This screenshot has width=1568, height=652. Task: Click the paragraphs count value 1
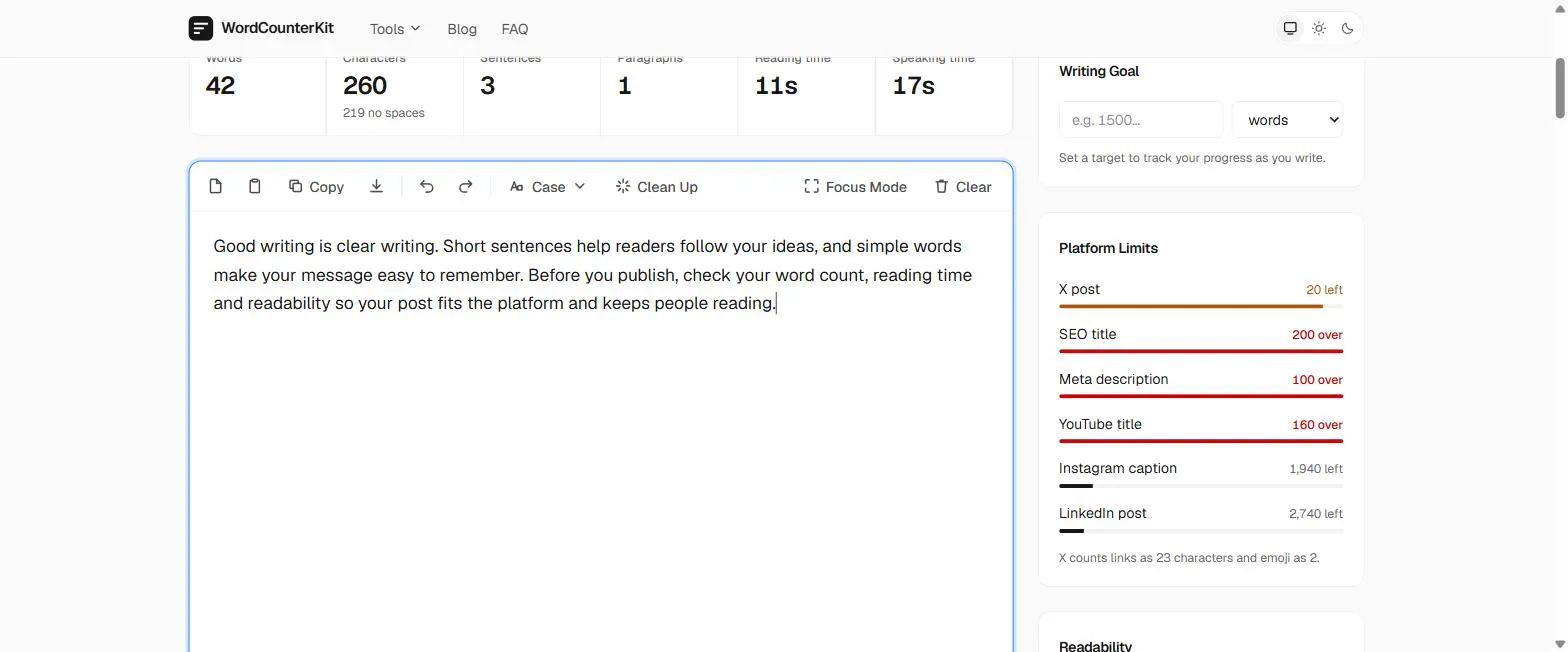tap(624, 86)
